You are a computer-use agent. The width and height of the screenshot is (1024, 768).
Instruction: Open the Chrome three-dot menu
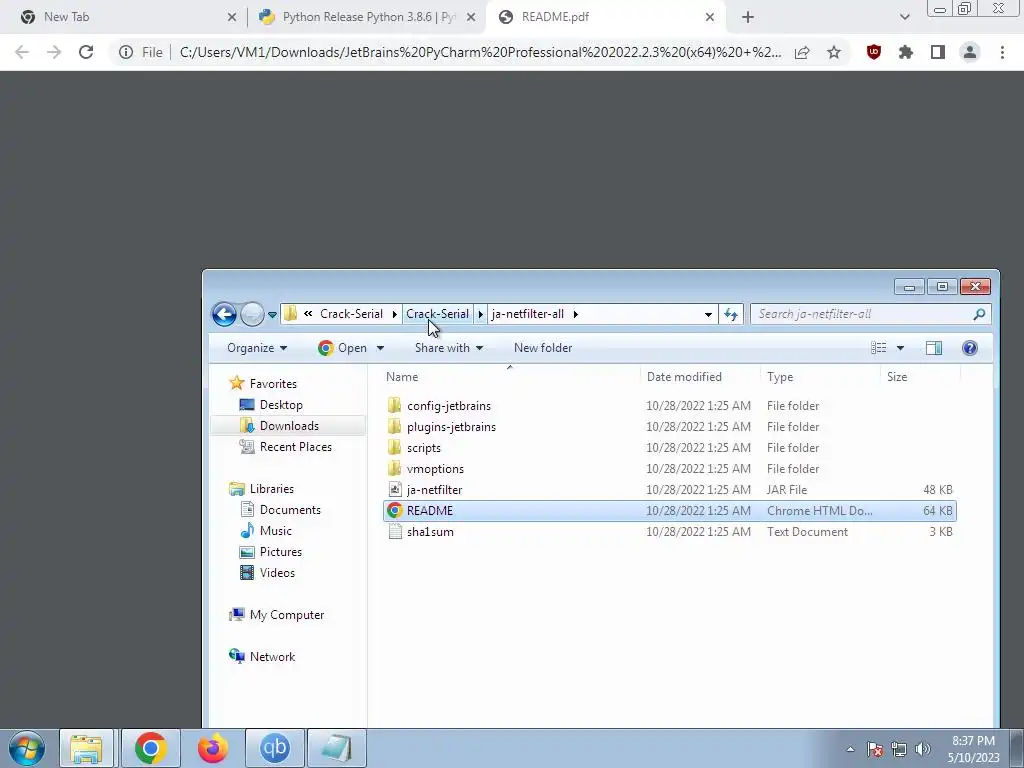pos(1002,52)
